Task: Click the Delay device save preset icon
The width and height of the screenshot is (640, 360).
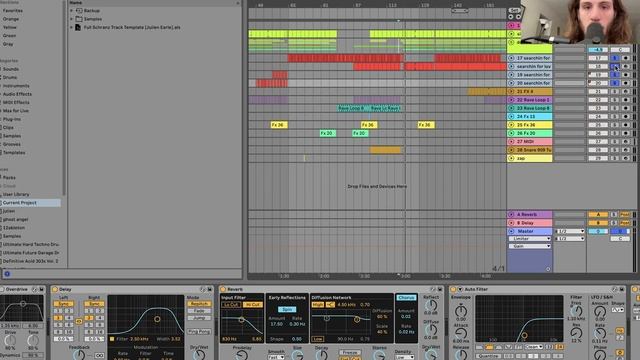Action: 209,289
